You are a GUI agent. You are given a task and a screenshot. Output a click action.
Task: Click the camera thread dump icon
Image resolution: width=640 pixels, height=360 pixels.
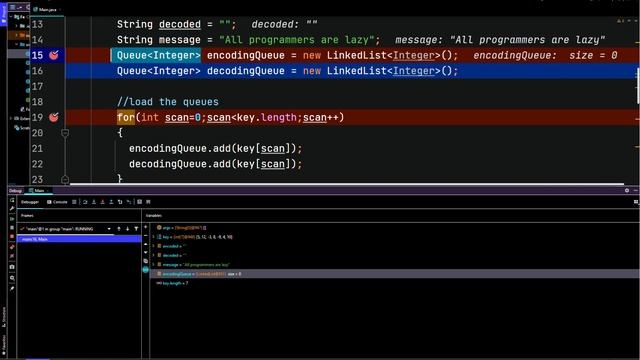point(12,267)
